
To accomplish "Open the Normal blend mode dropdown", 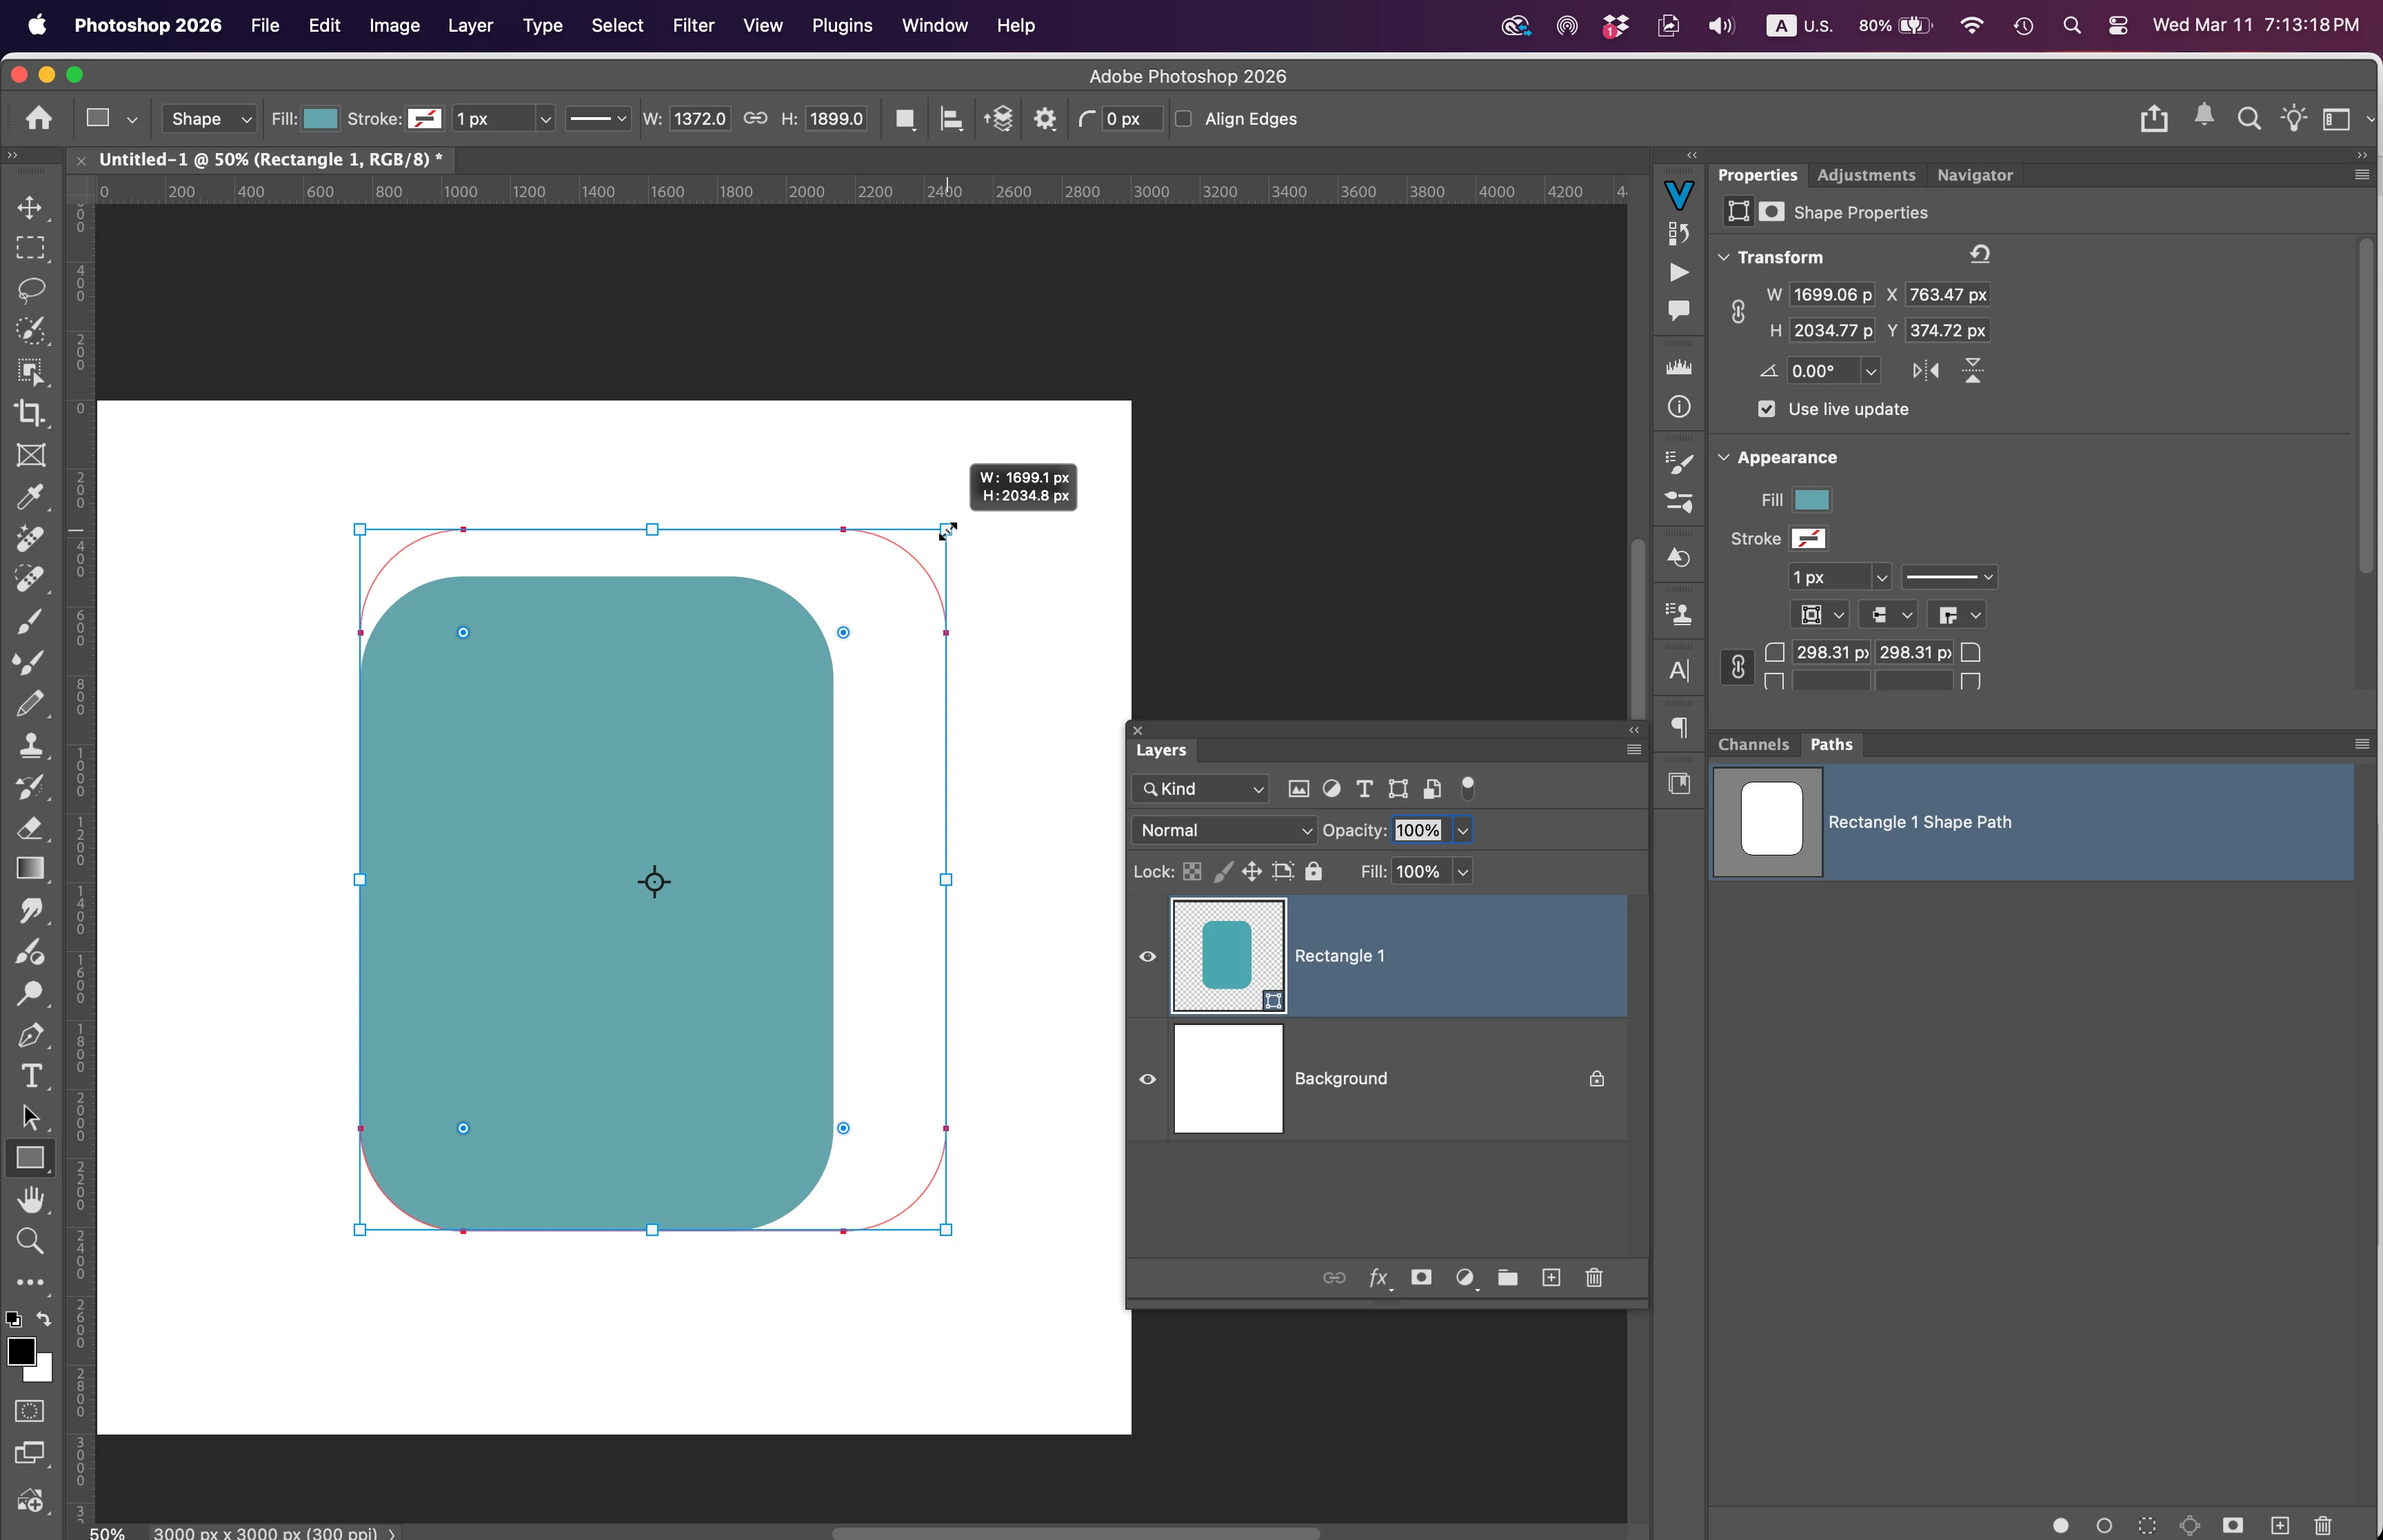I will pyautogui.click(x=1224, y=830).
